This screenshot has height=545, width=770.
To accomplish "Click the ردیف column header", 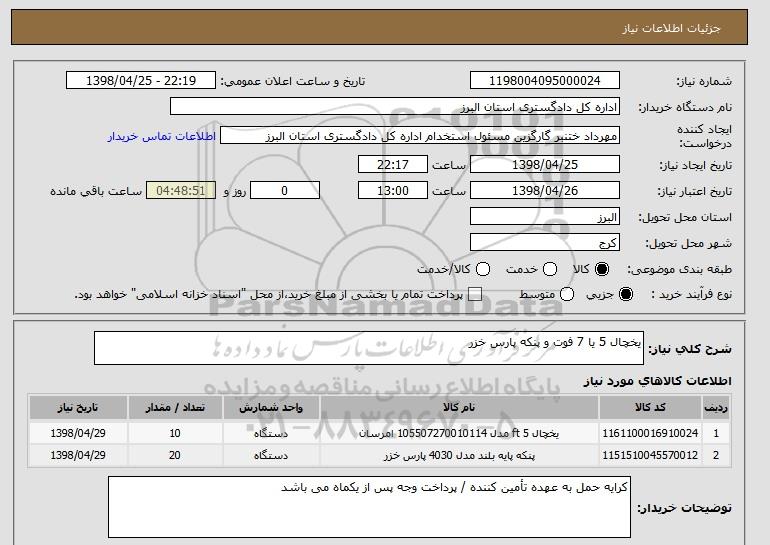I will point(716,408).
